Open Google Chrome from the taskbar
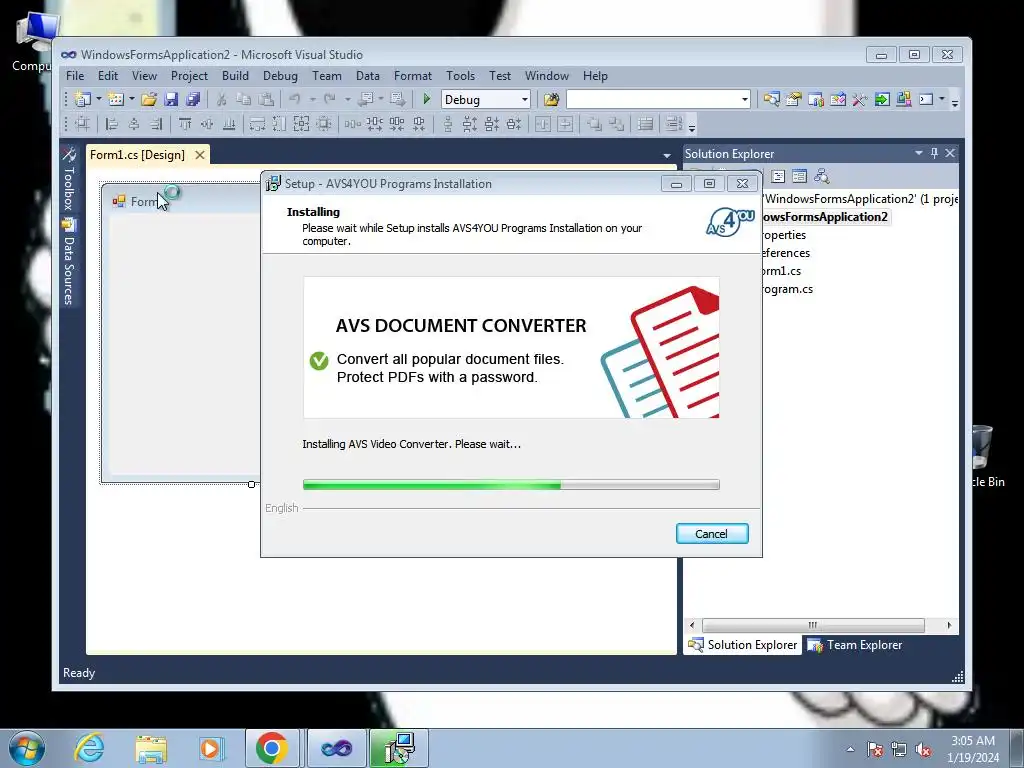Viewport: 1024px width, 768px height. pos(272,748)
